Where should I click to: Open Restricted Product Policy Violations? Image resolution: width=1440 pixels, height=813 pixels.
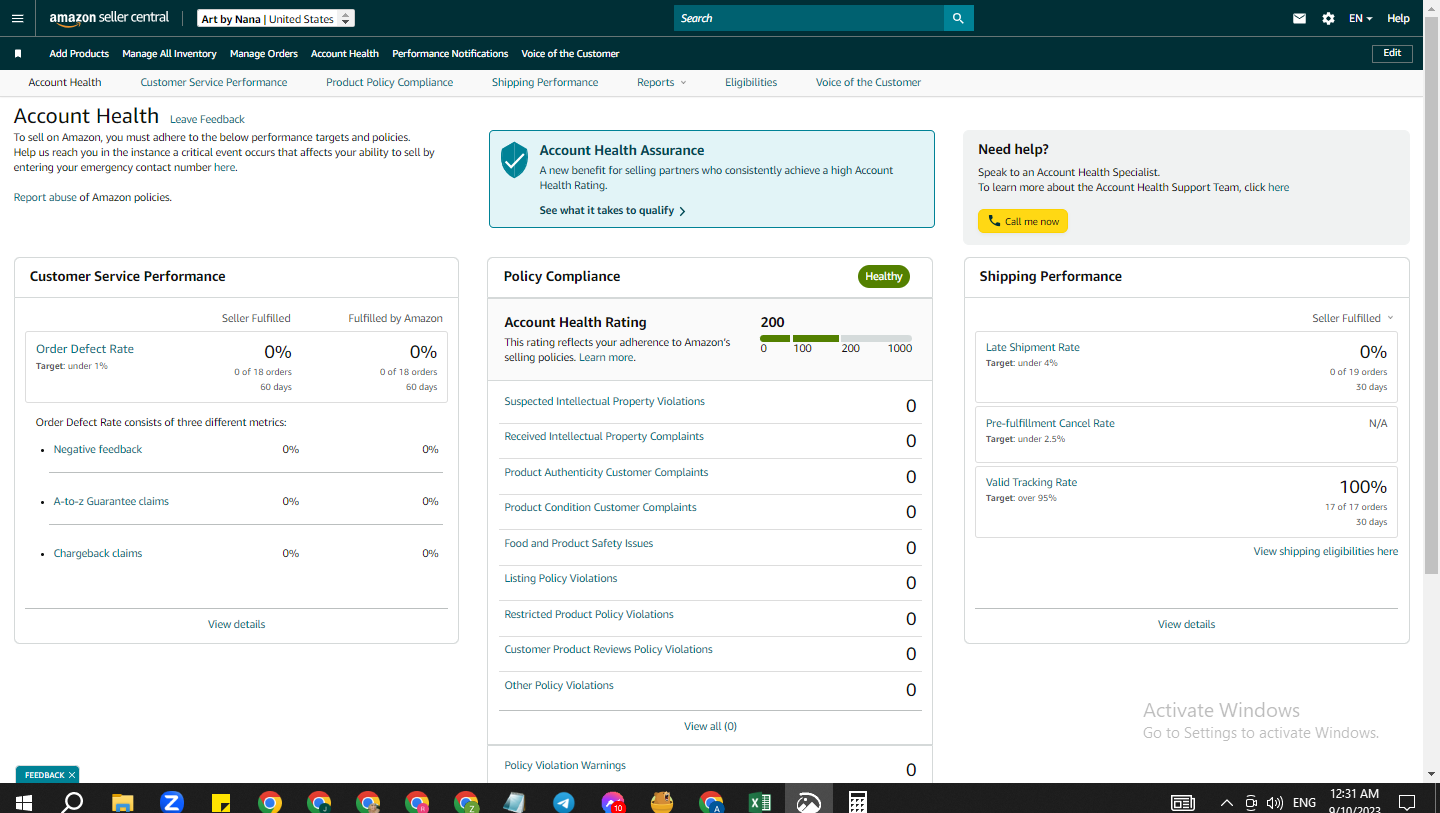(x=589, y=615)
